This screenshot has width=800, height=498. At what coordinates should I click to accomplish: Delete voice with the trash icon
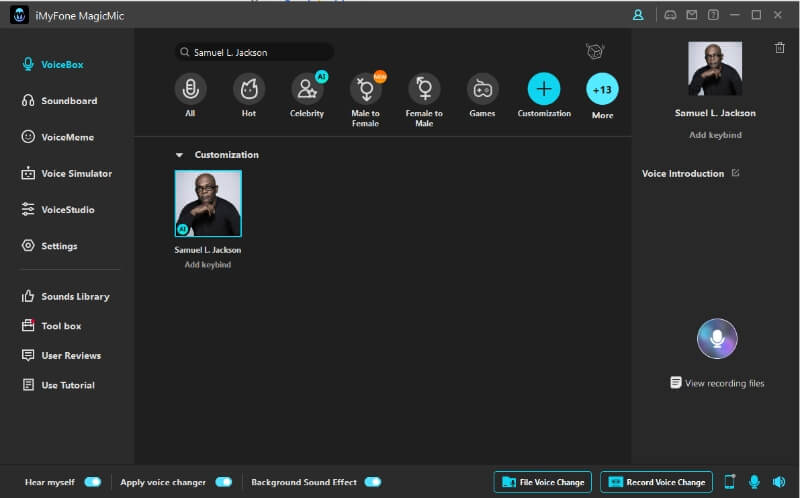(780, 47)
